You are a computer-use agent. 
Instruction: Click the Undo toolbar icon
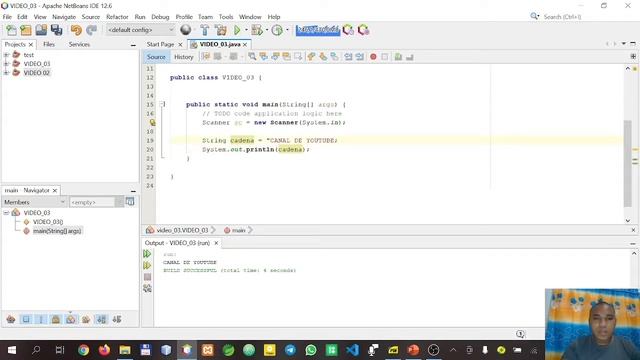pyautogui.click(x=76, y=30)
